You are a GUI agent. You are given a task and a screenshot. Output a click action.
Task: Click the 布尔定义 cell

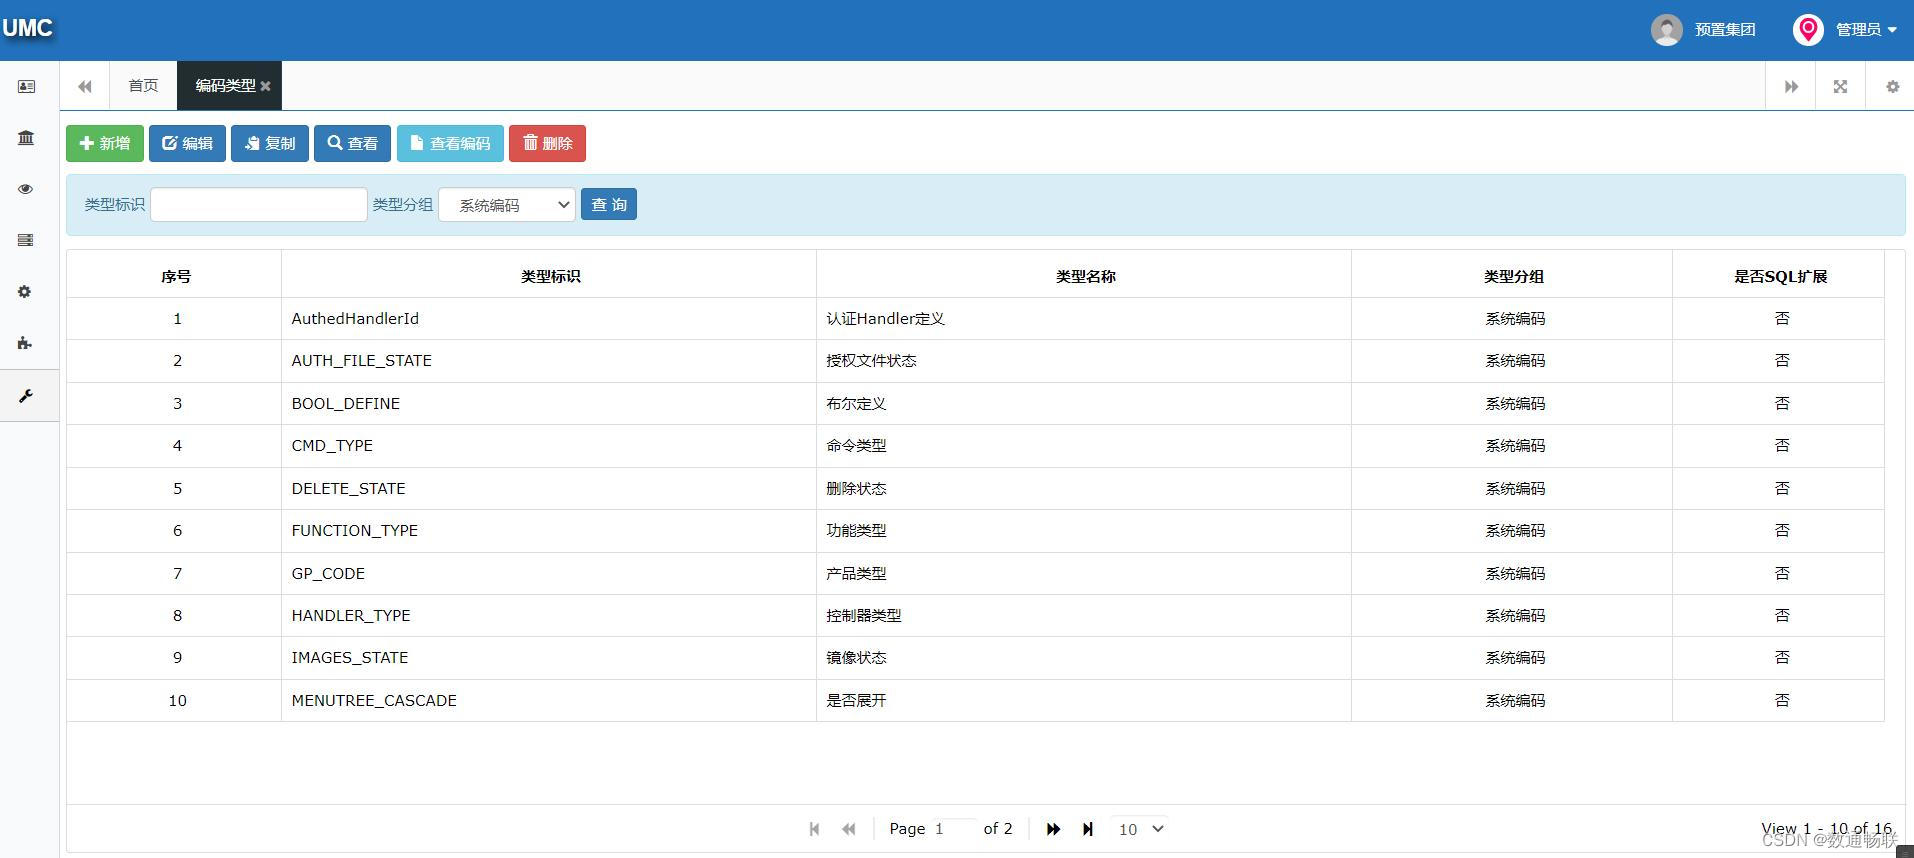[1084, 404]
